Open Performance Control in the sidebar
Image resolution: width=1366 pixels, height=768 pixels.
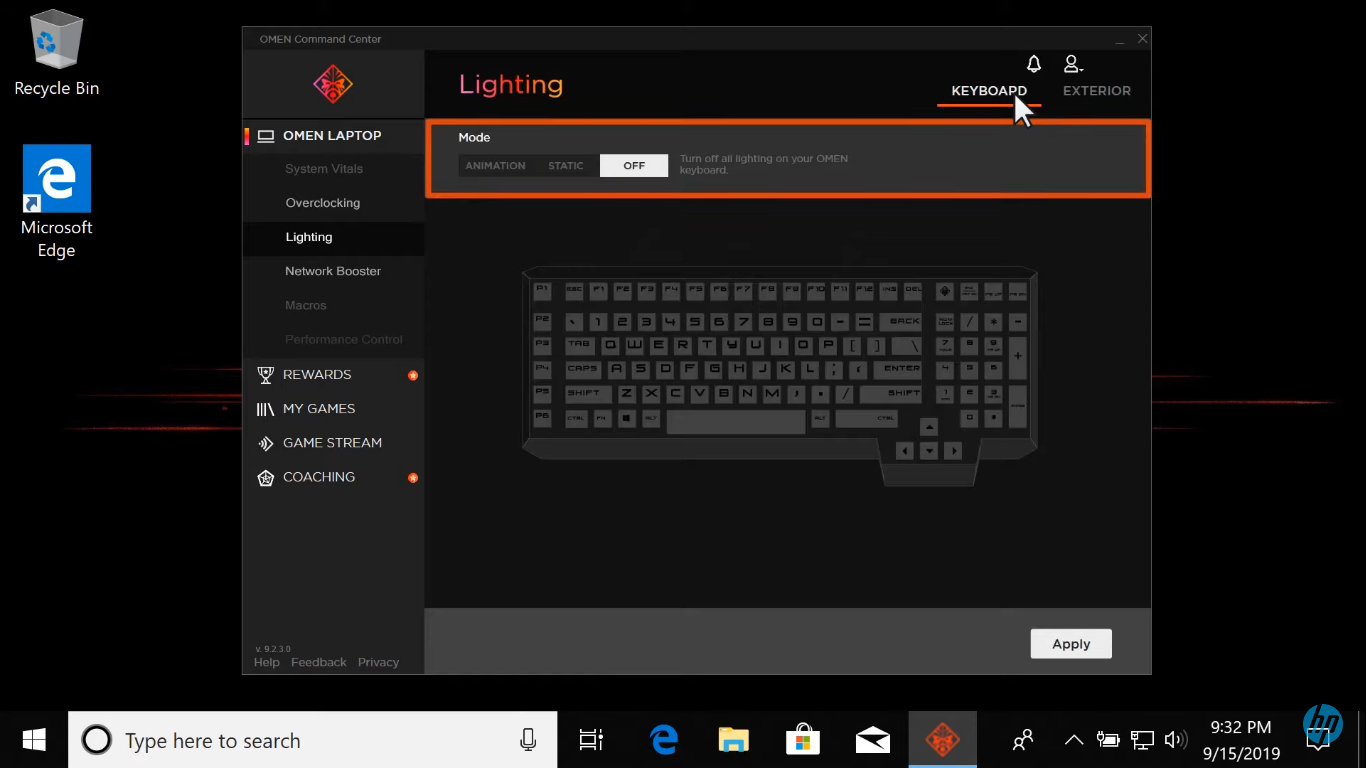[344, 340]
